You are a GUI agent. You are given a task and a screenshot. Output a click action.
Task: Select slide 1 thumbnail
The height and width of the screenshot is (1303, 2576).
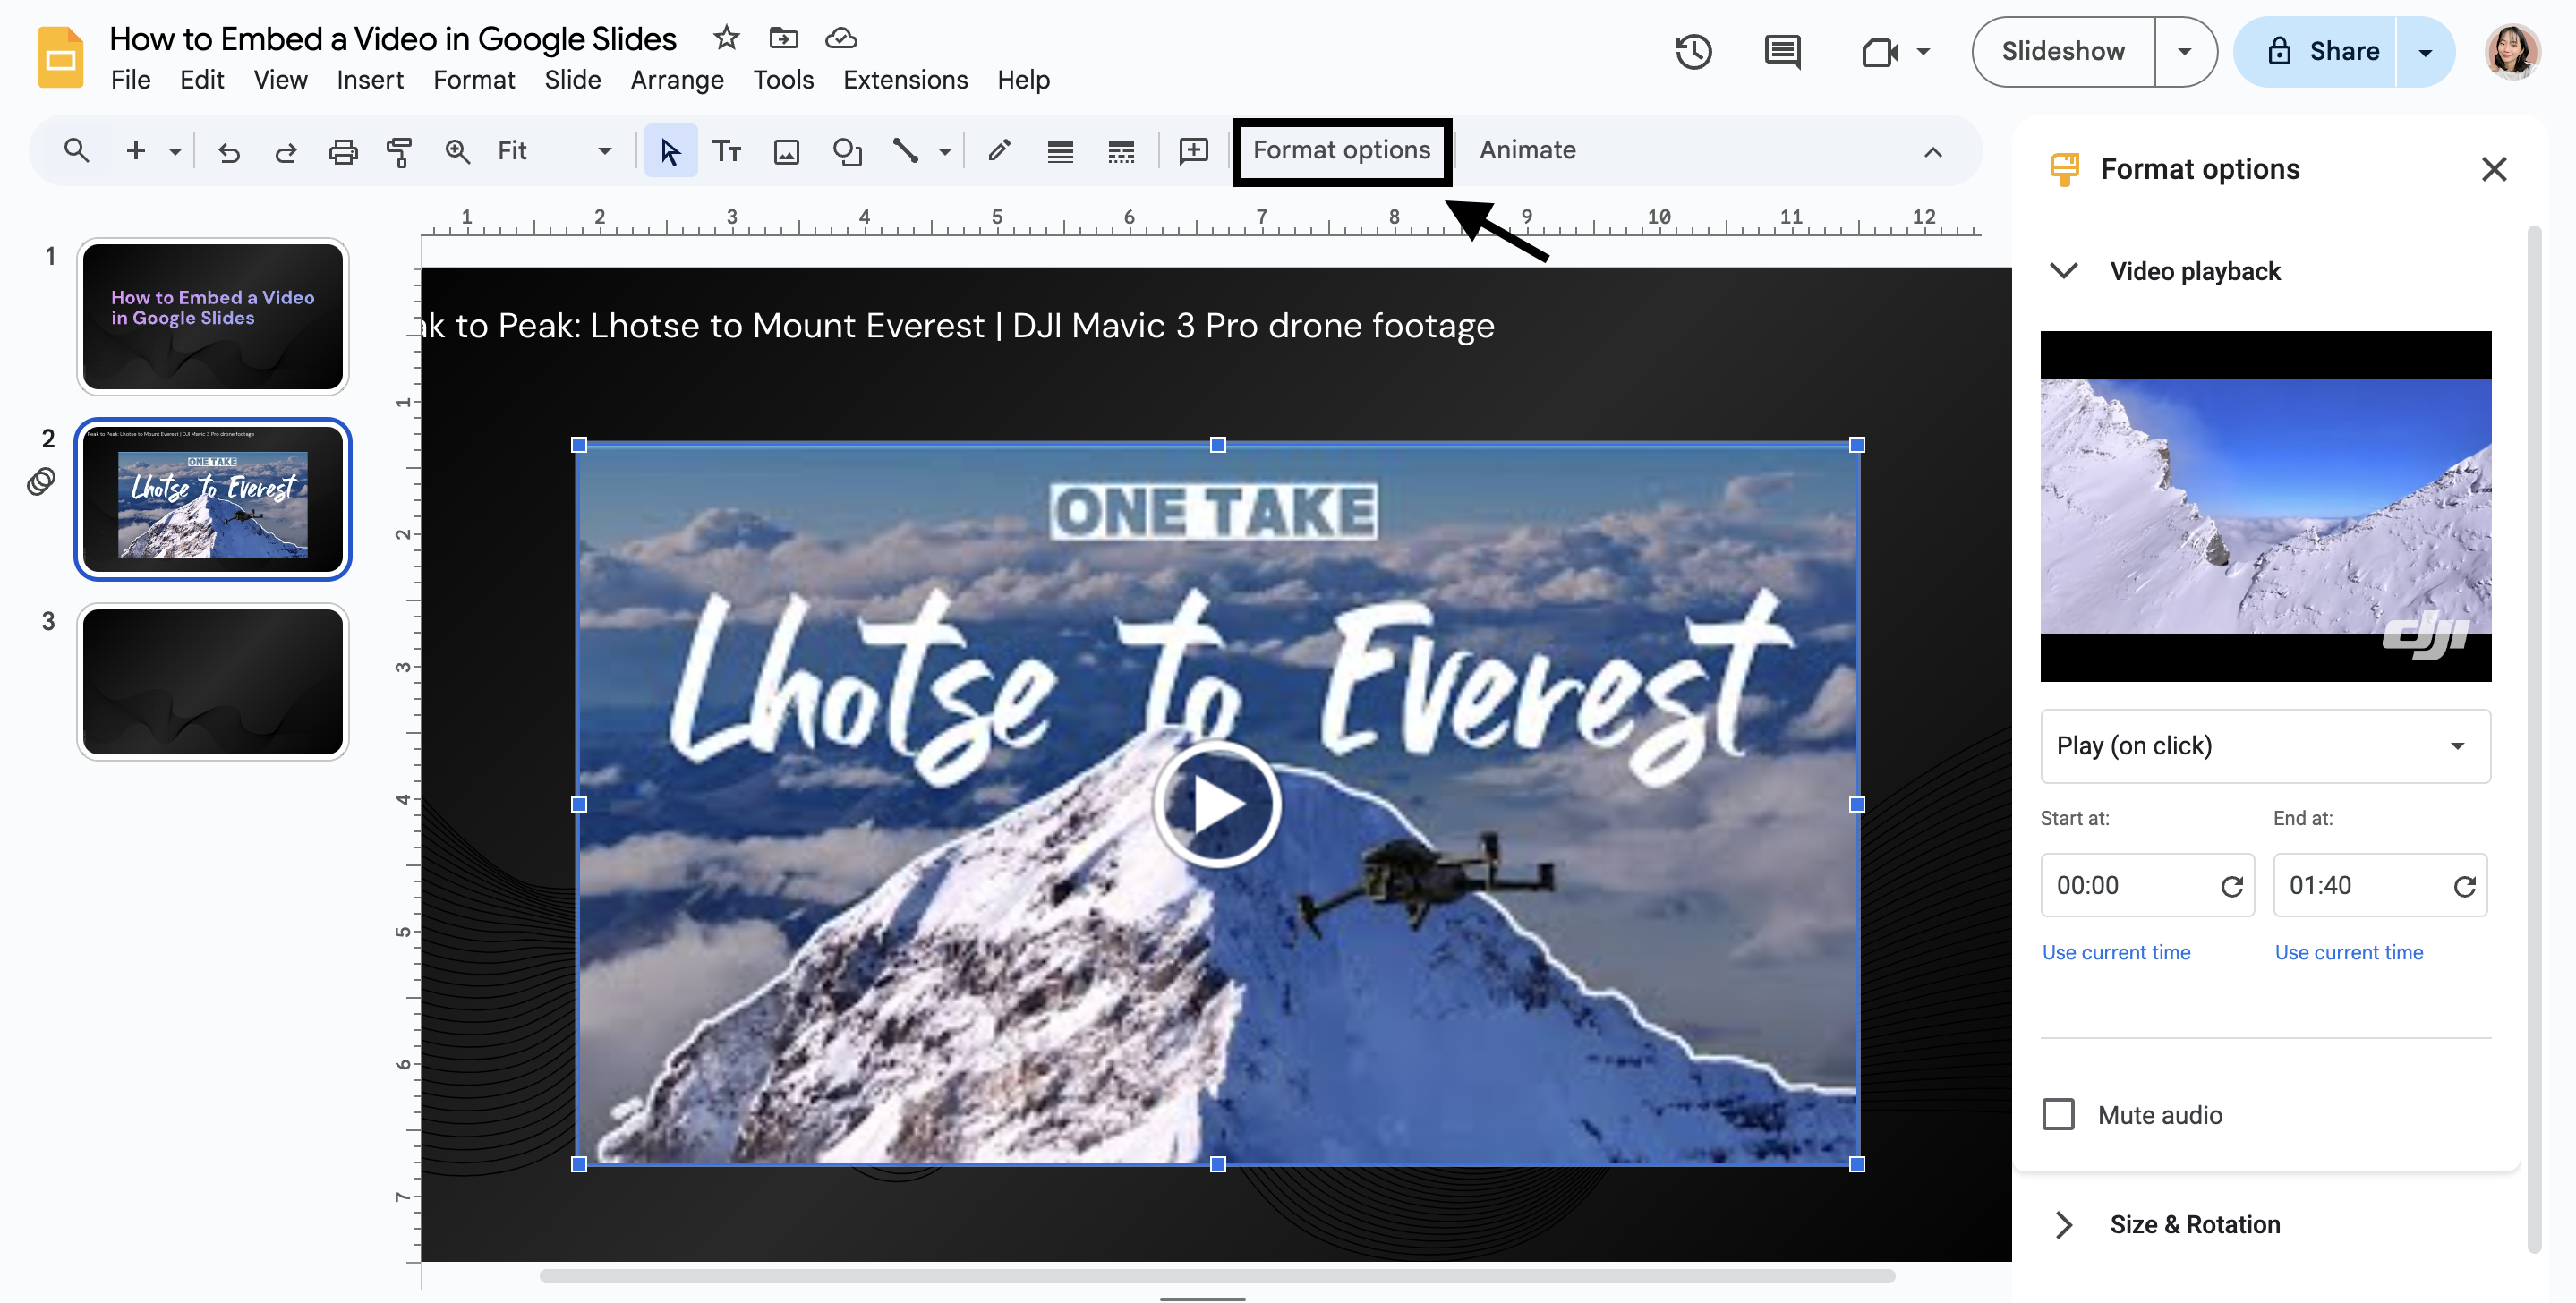pos(213,316)
